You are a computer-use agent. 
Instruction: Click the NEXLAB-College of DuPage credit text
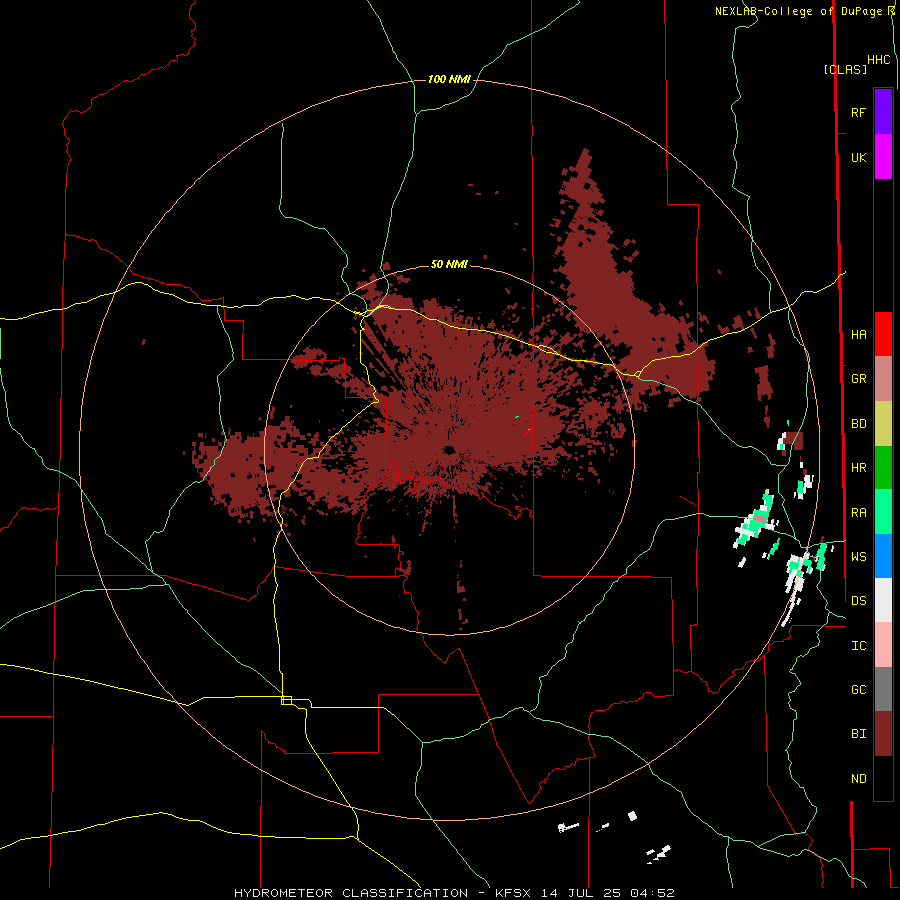[801, 11]
